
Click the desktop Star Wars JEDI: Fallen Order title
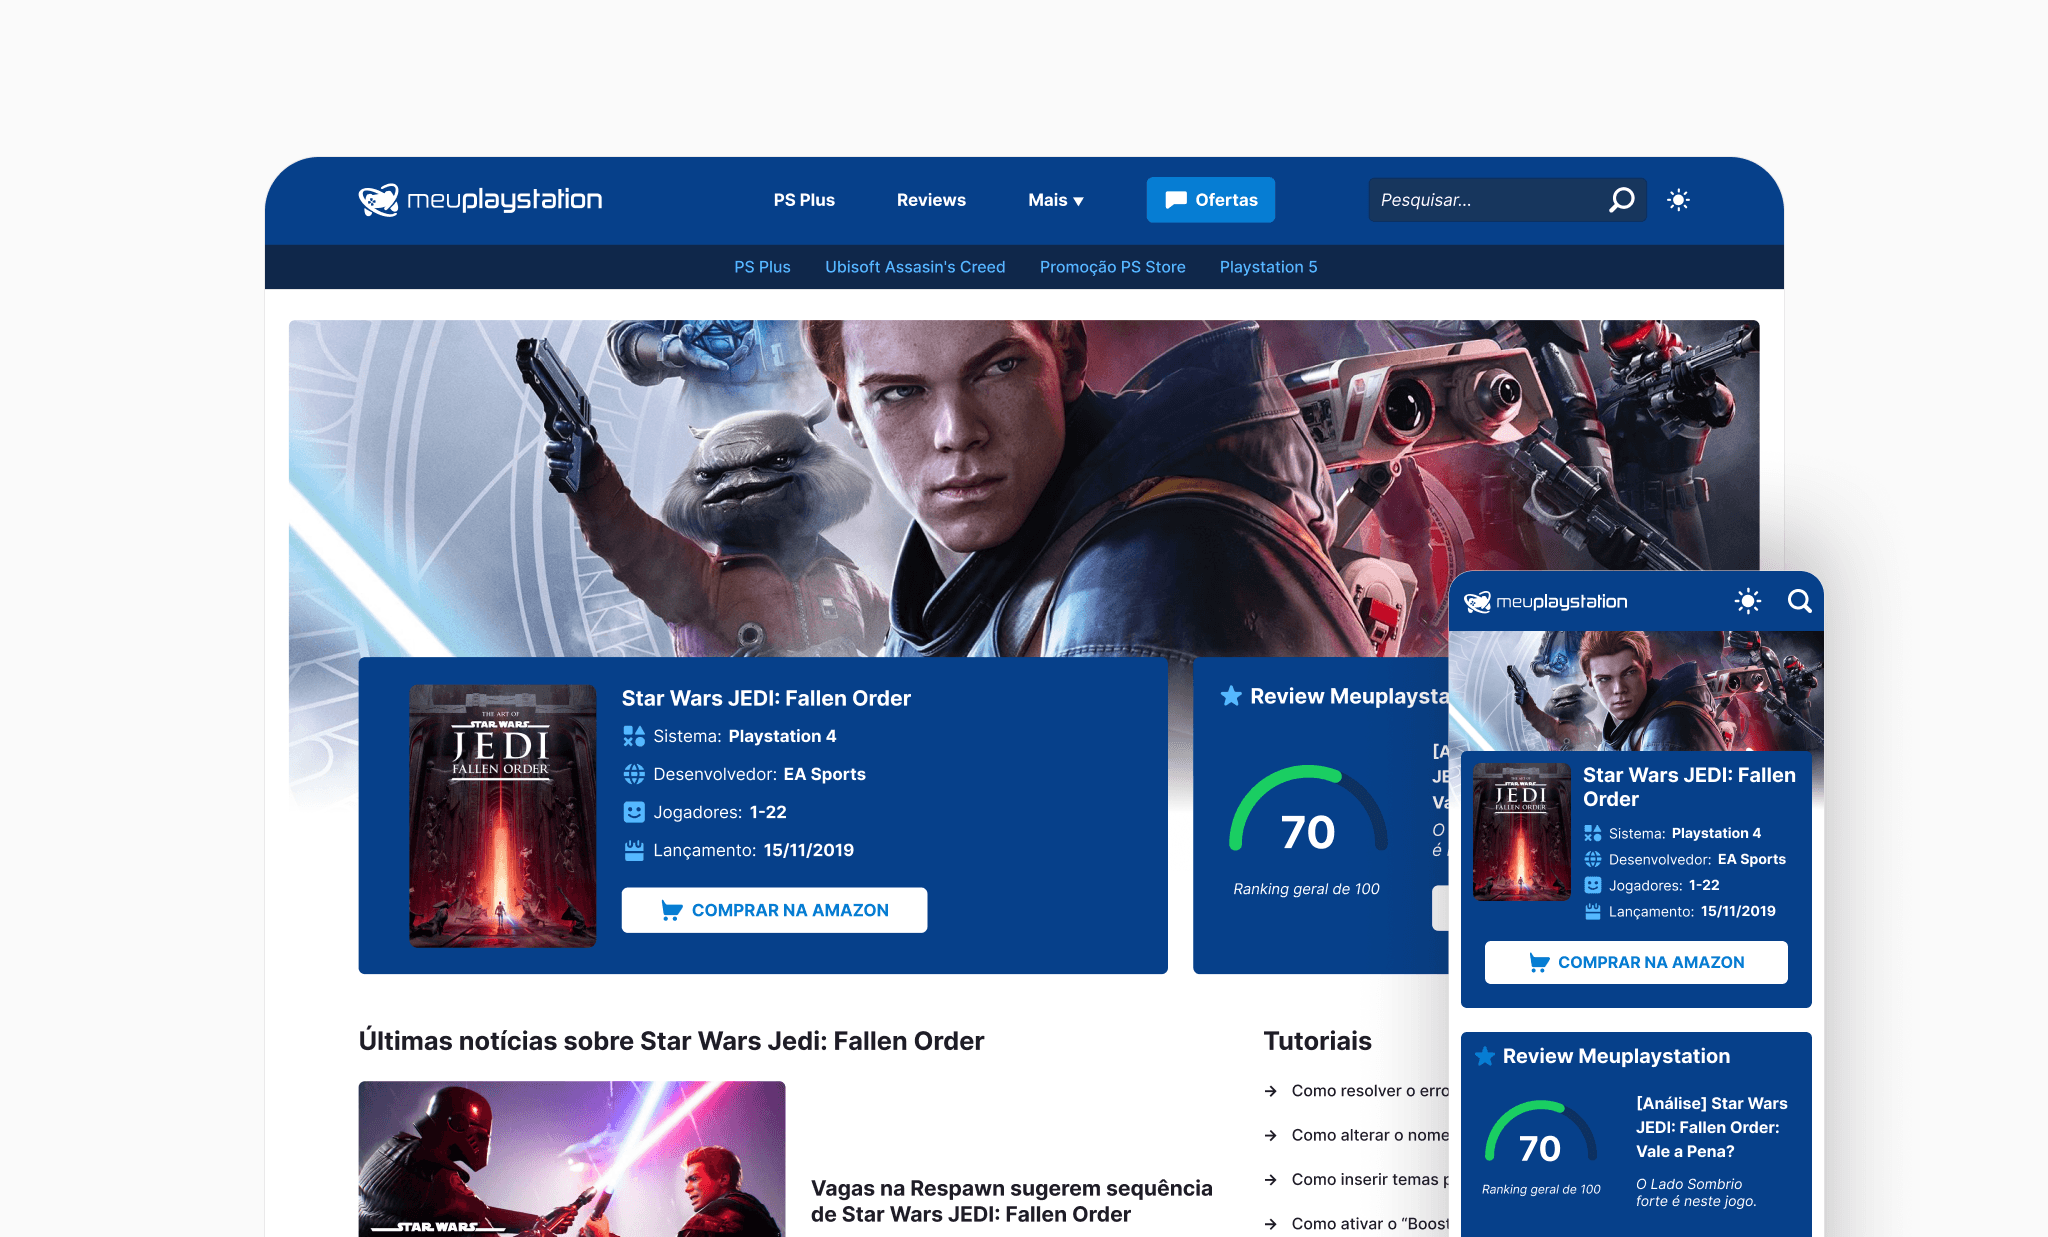766,698
